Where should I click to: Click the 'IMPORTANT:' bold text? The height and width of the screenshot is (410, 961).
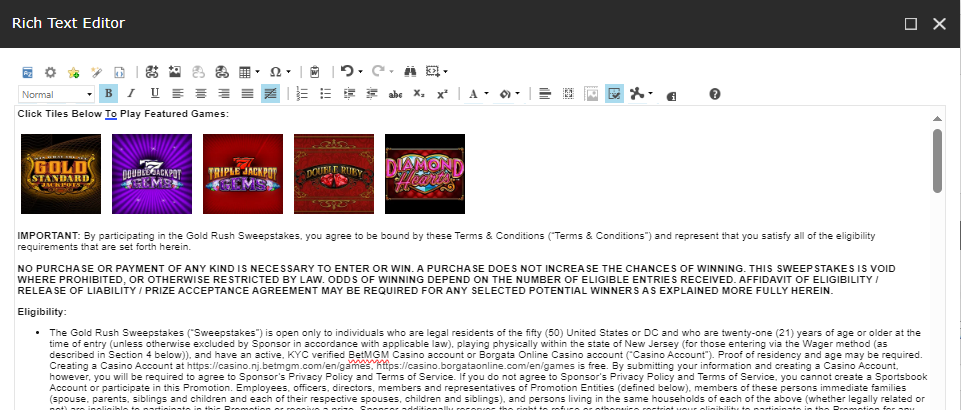(x=49, y=236)
